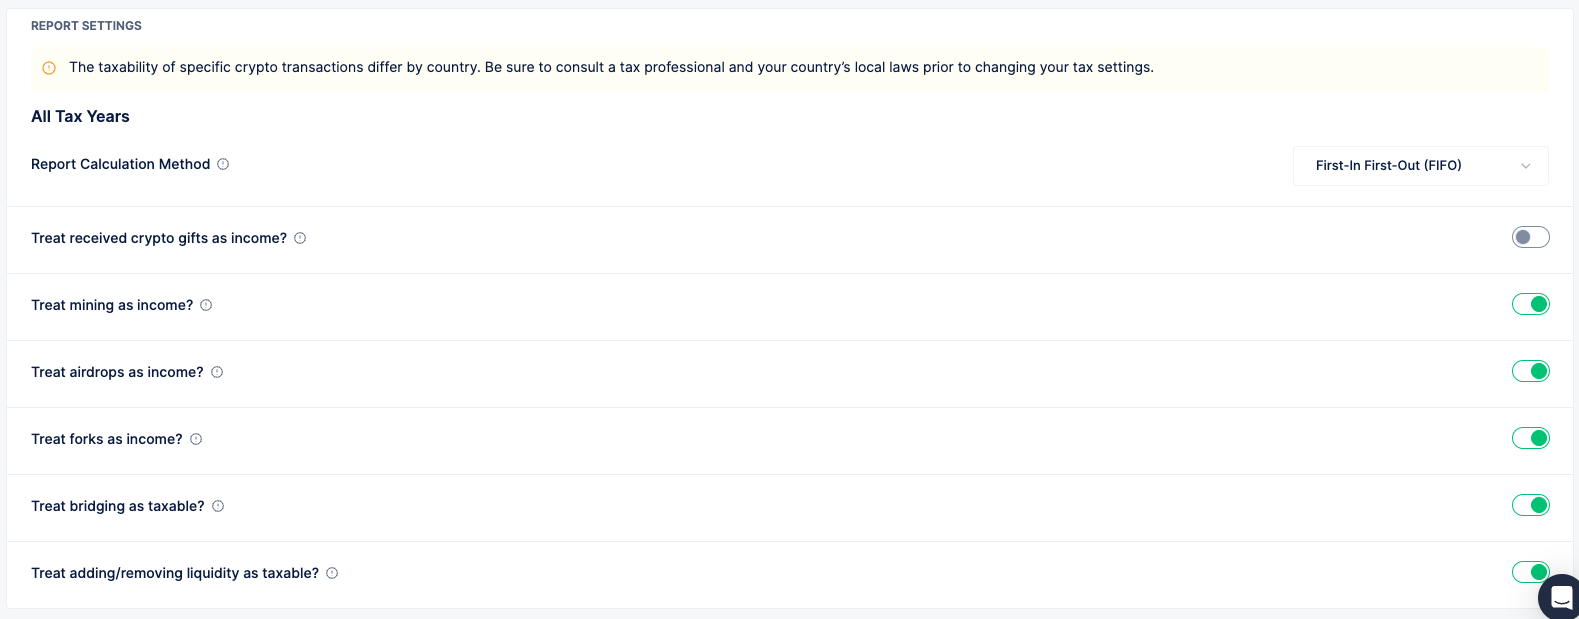The height and width of the screenshot is (619, 1579).
Task: Turn off the airdrops as income toggle
Action: coord(1530,371)
